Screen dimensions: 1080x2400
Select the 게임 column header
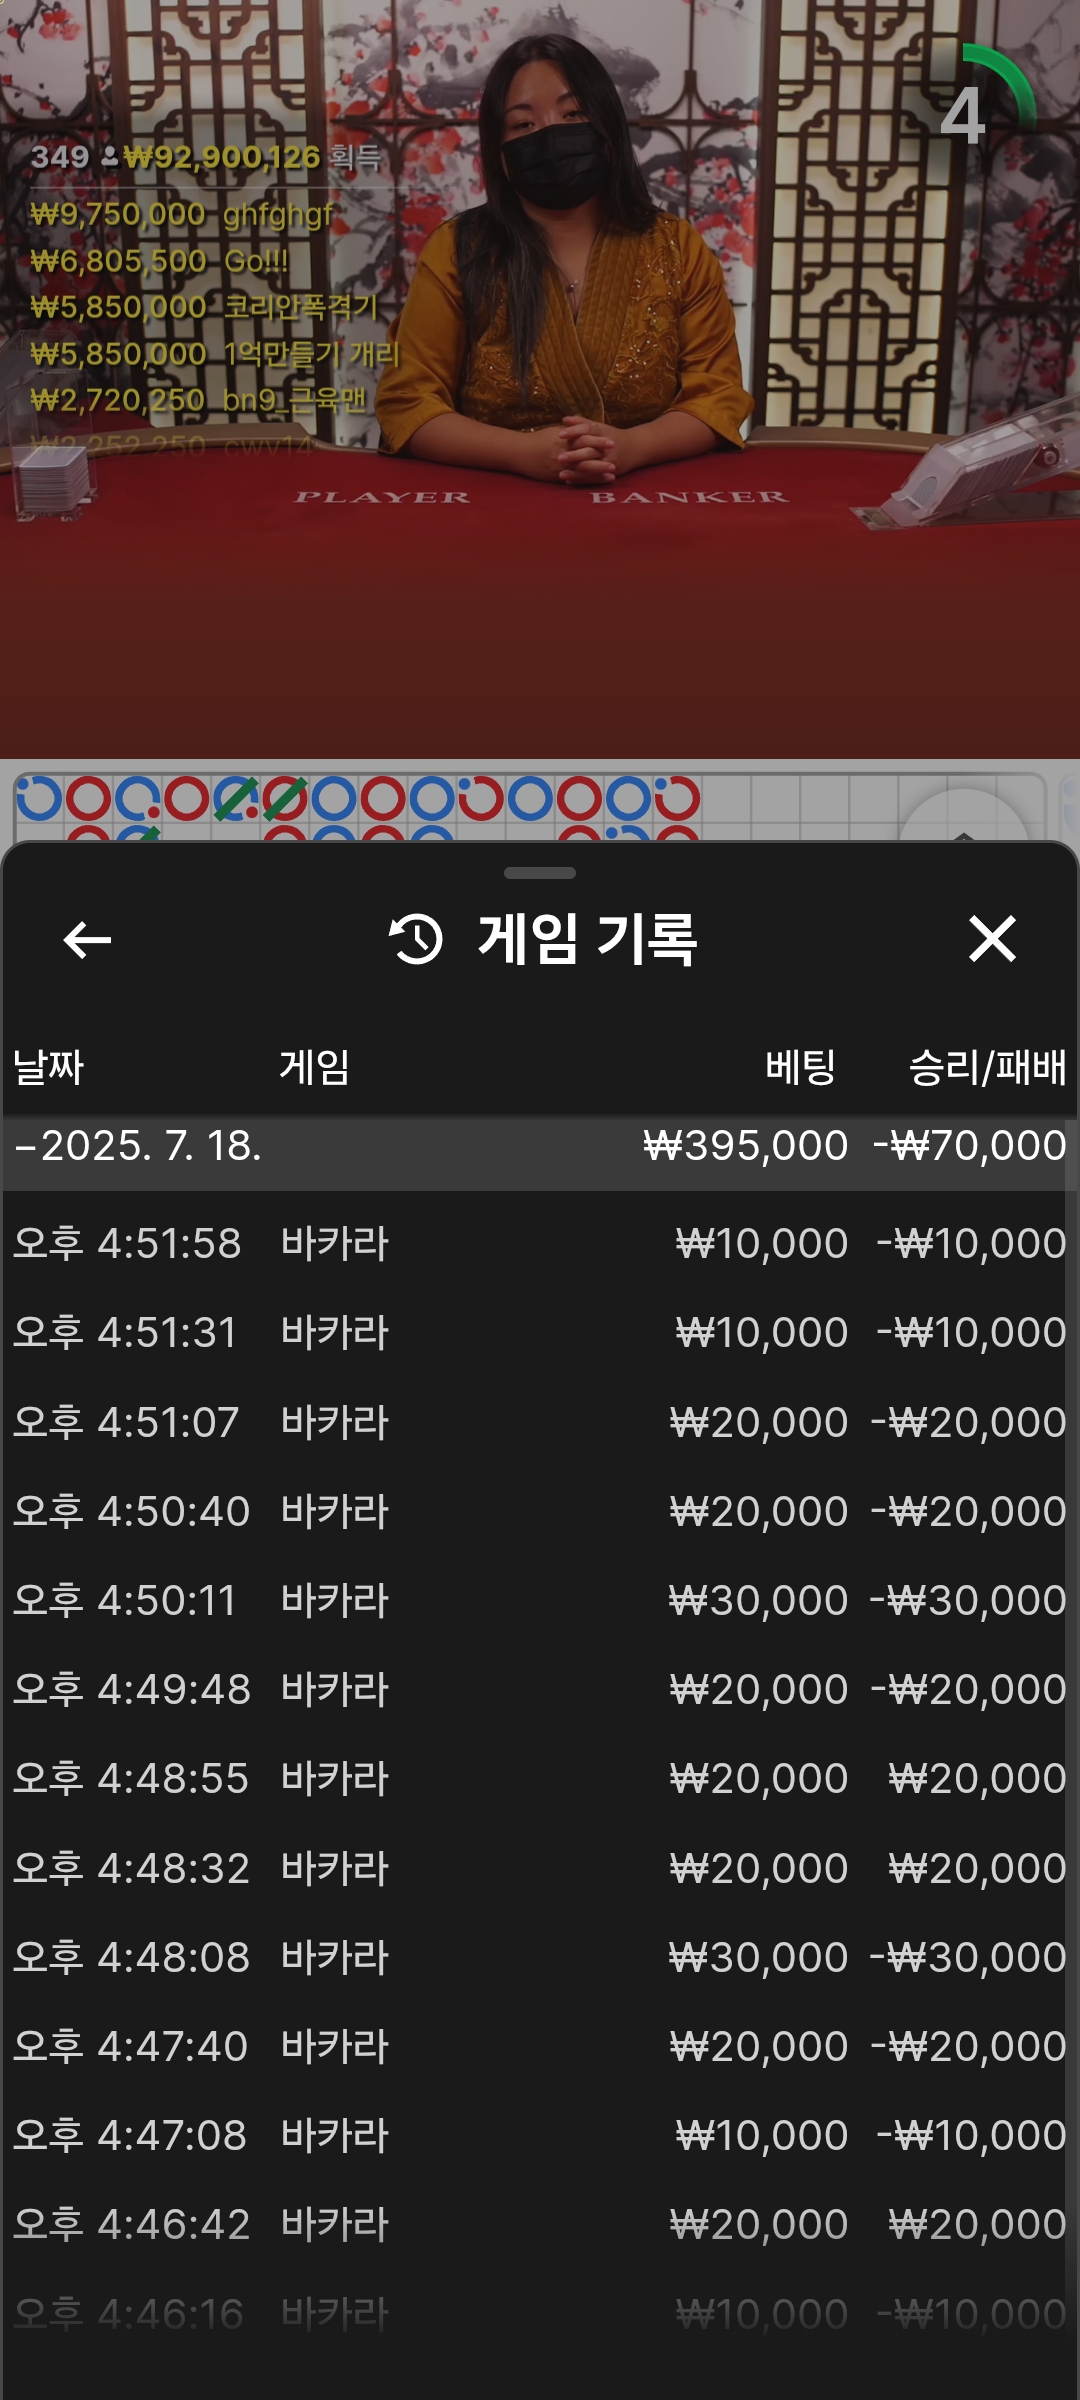pyautogui.click(x=314, y=1067)
